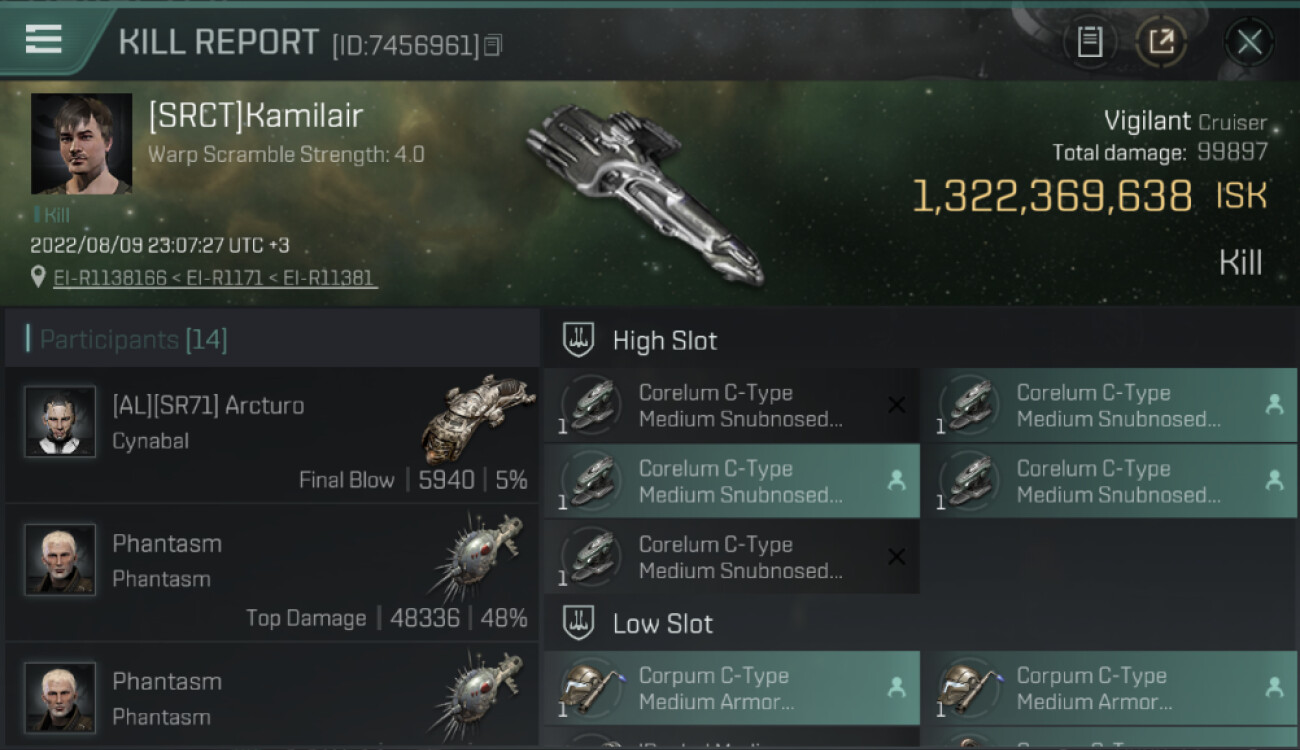Click the X mark on the bottom Corelum module
The width and height of the screenshot is (1300, 750).
click(896, 557)
